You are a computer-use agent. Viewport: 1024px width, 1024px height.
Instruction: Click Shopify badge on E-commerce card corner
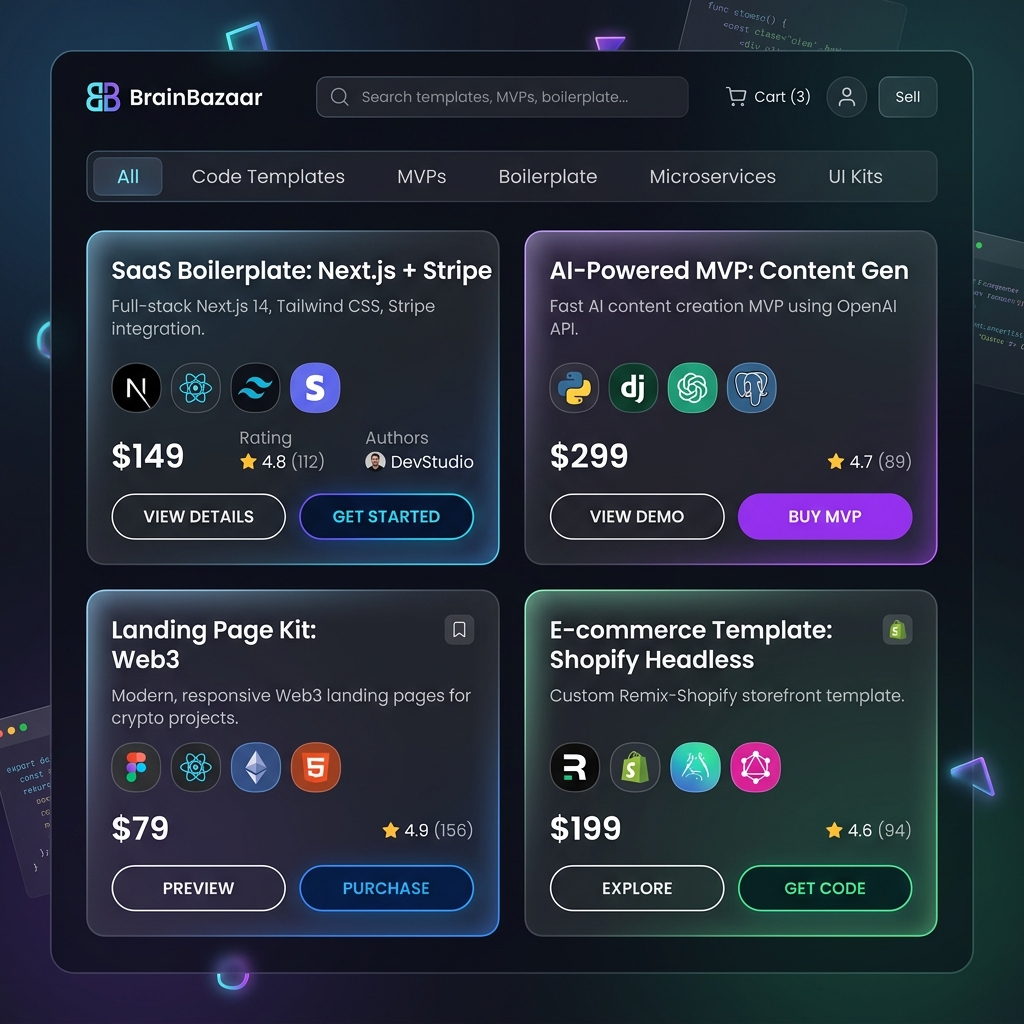(897, 630)
